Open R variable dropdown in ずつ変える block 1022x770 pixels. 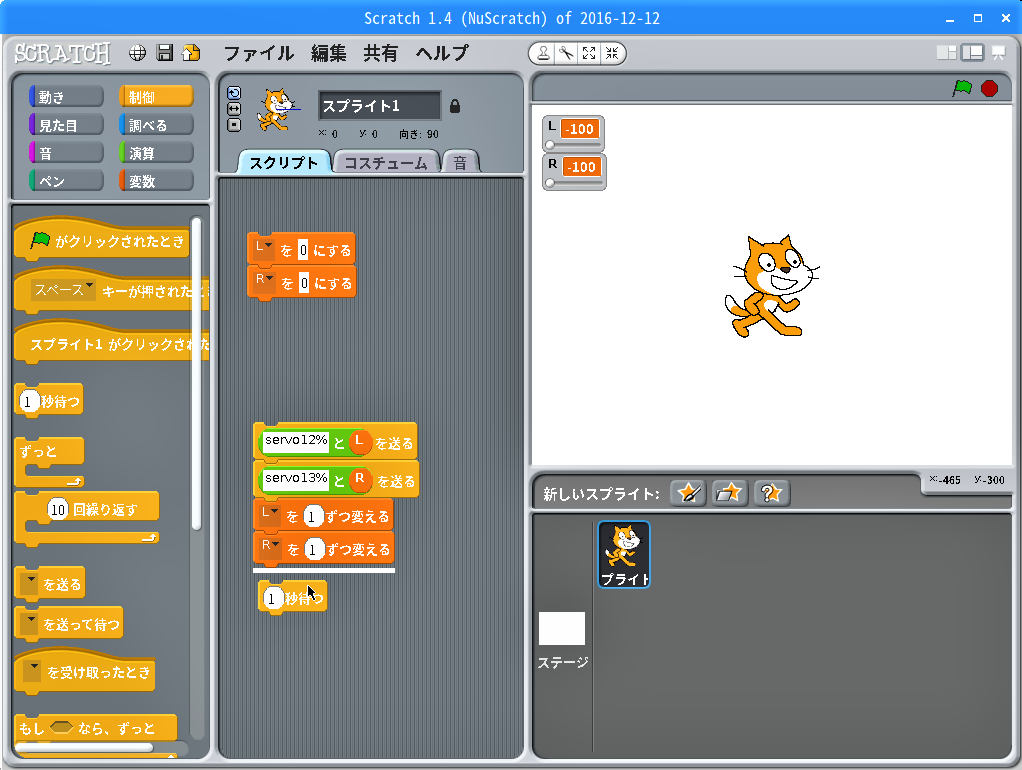pyautogui.click(x=270, y=548)
